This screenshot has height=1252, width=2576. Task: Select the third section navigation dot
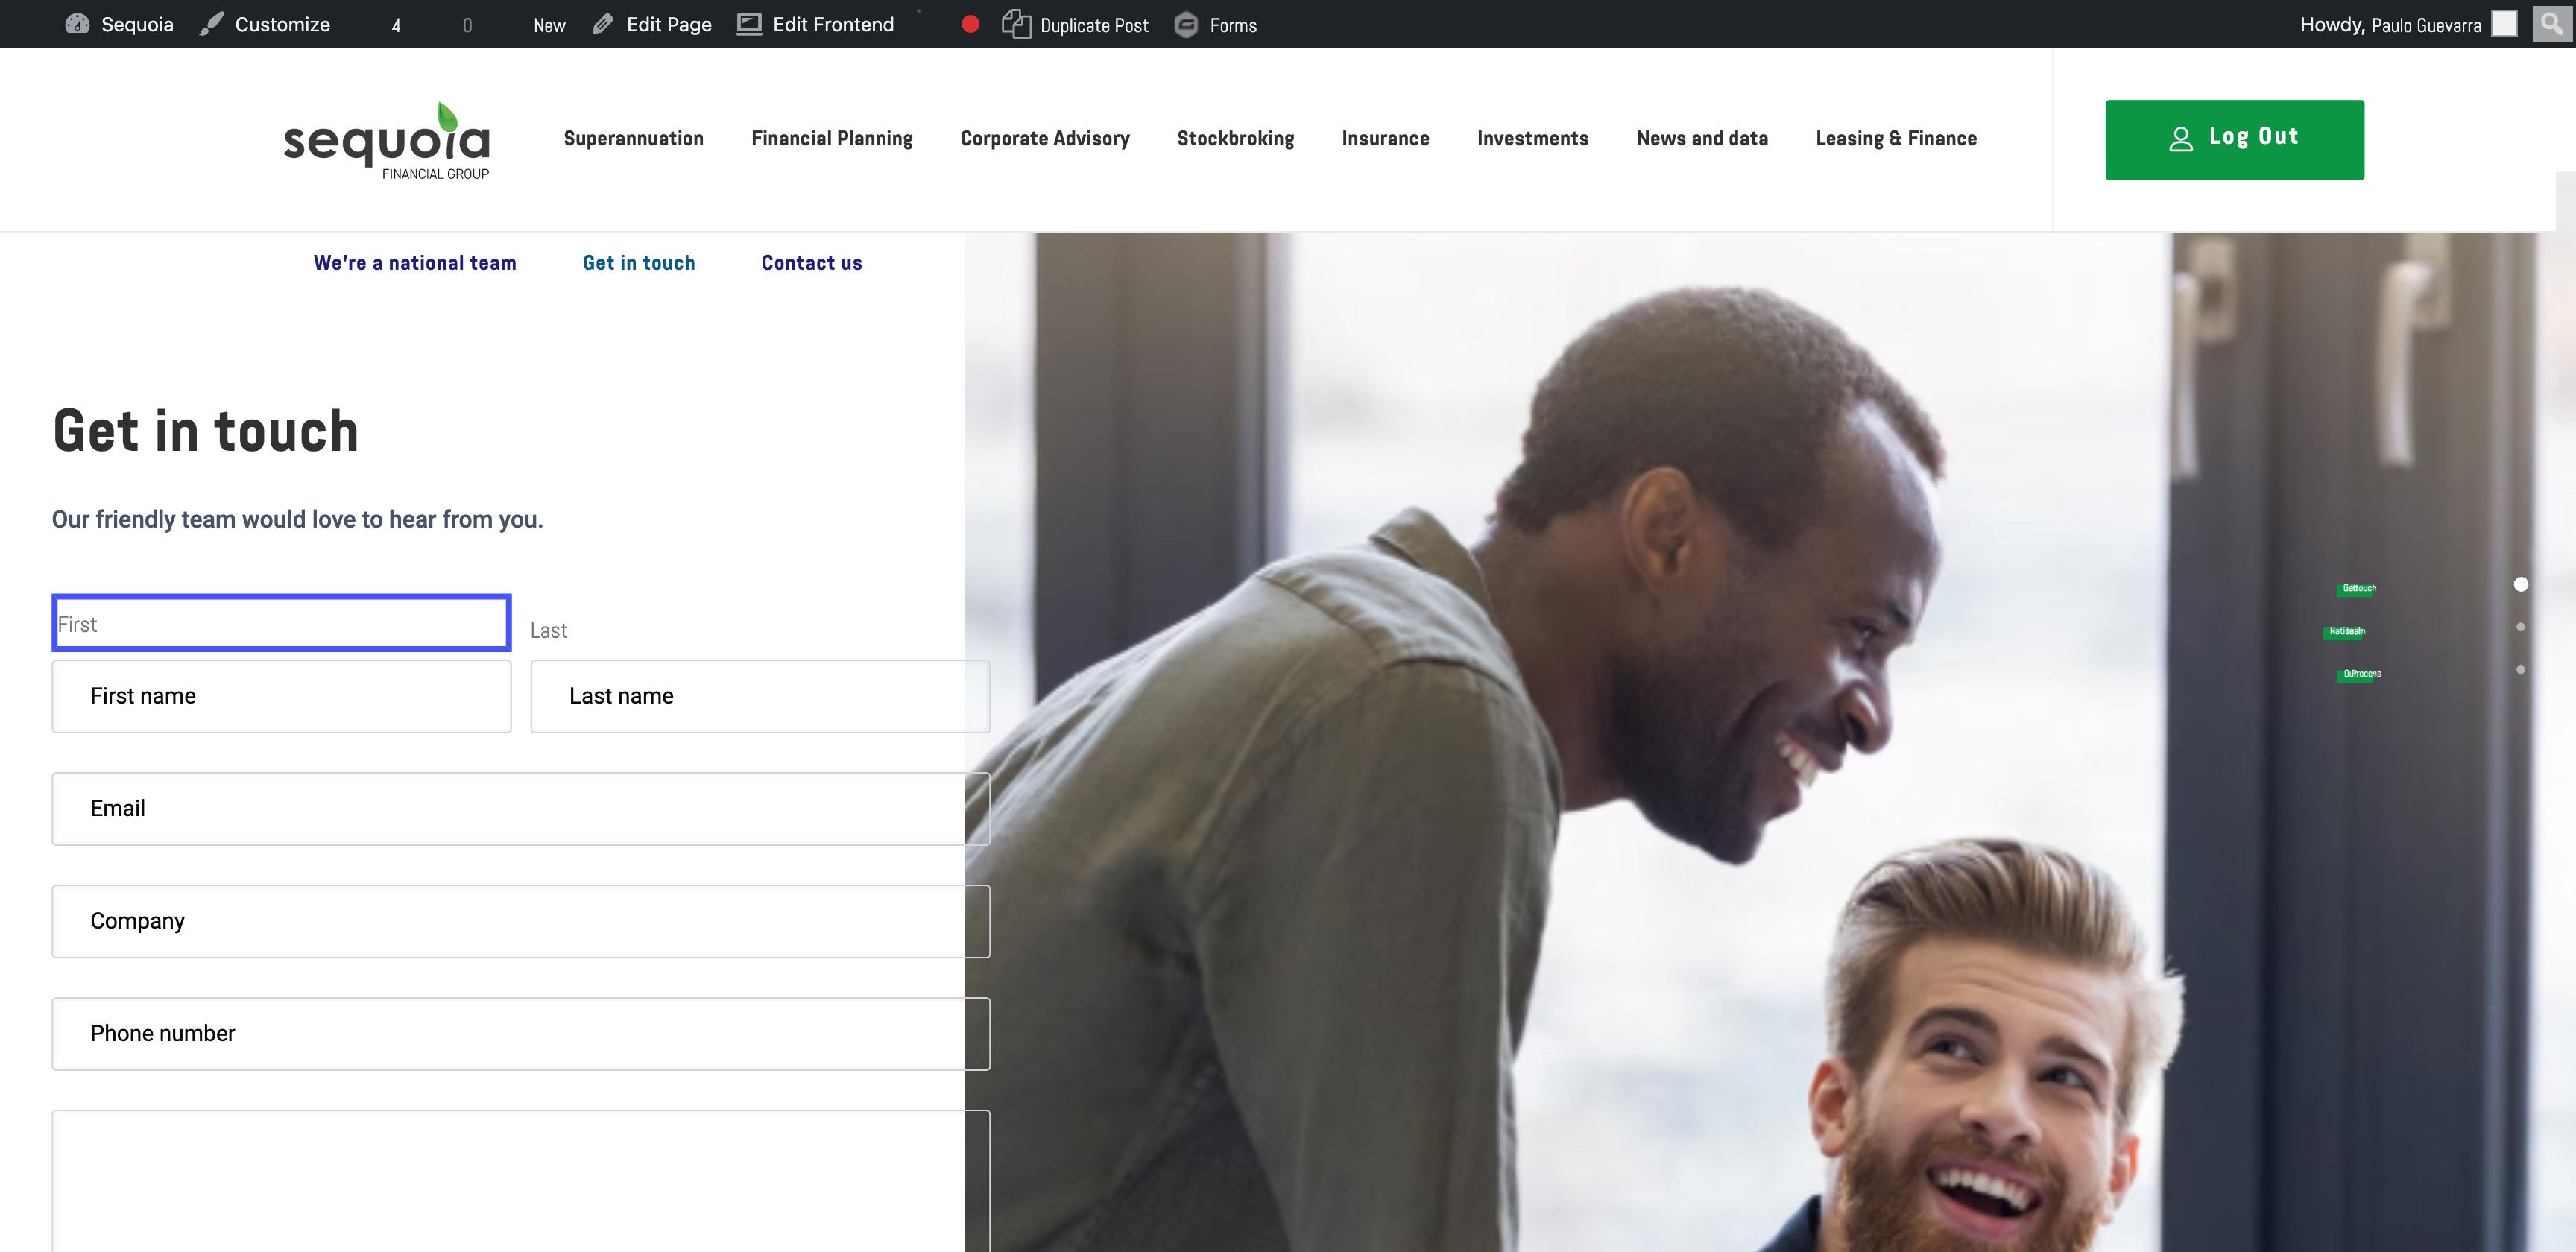coord(2521,670)
